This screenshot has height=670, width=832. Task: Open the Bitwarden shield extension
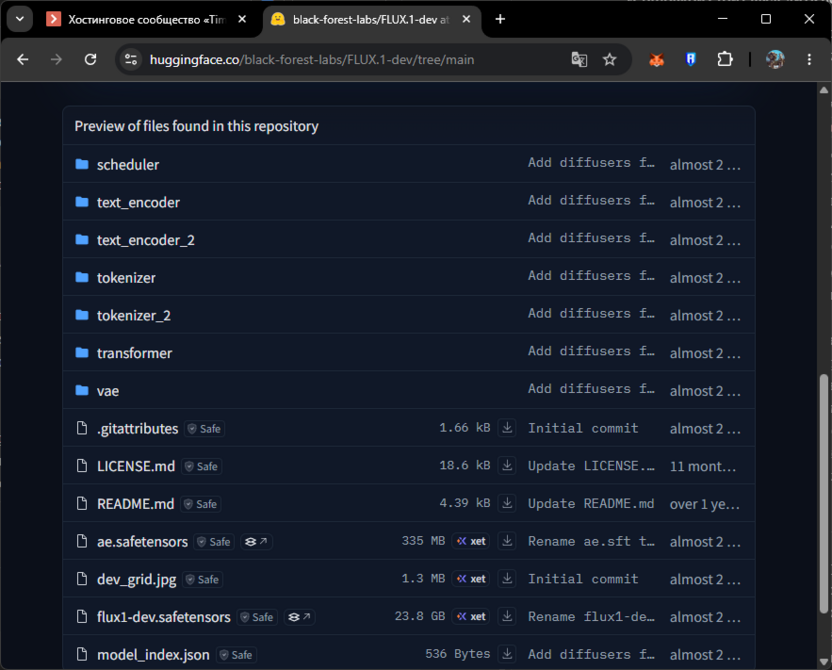pos(690,59)
